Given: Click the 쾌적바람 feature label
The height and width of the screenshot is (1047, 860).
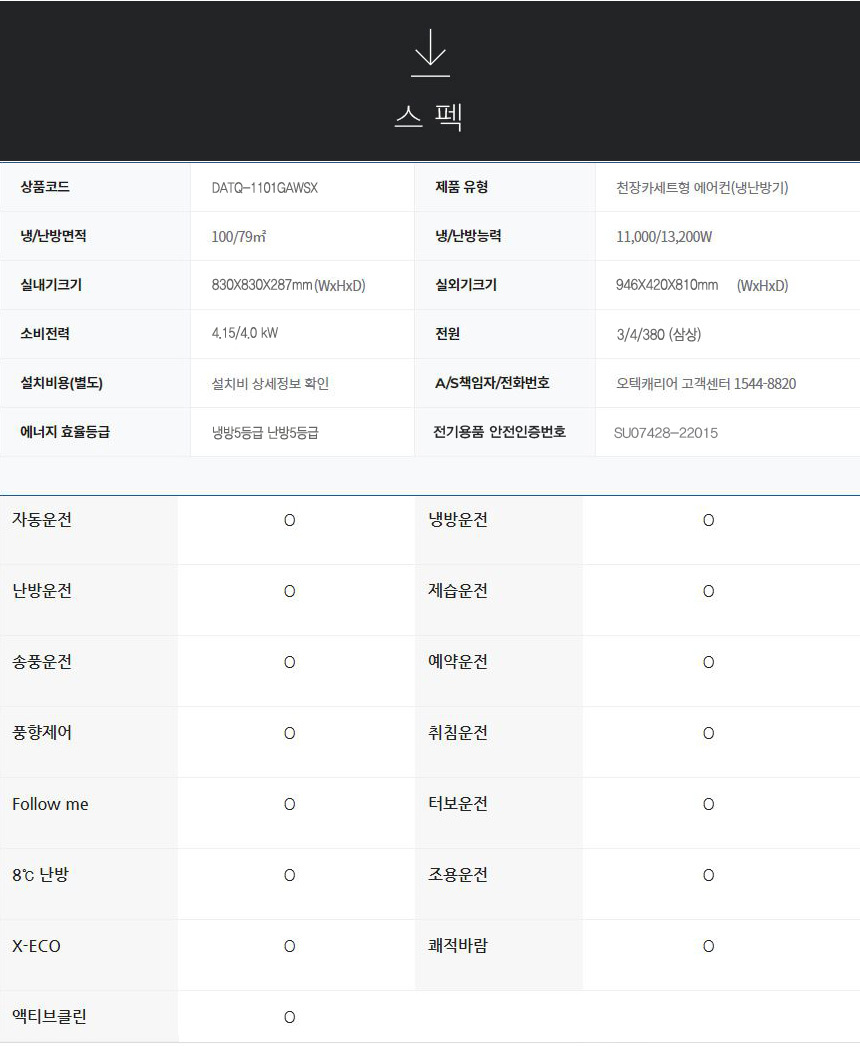Looking at the screenshot, I should point(458,946).
